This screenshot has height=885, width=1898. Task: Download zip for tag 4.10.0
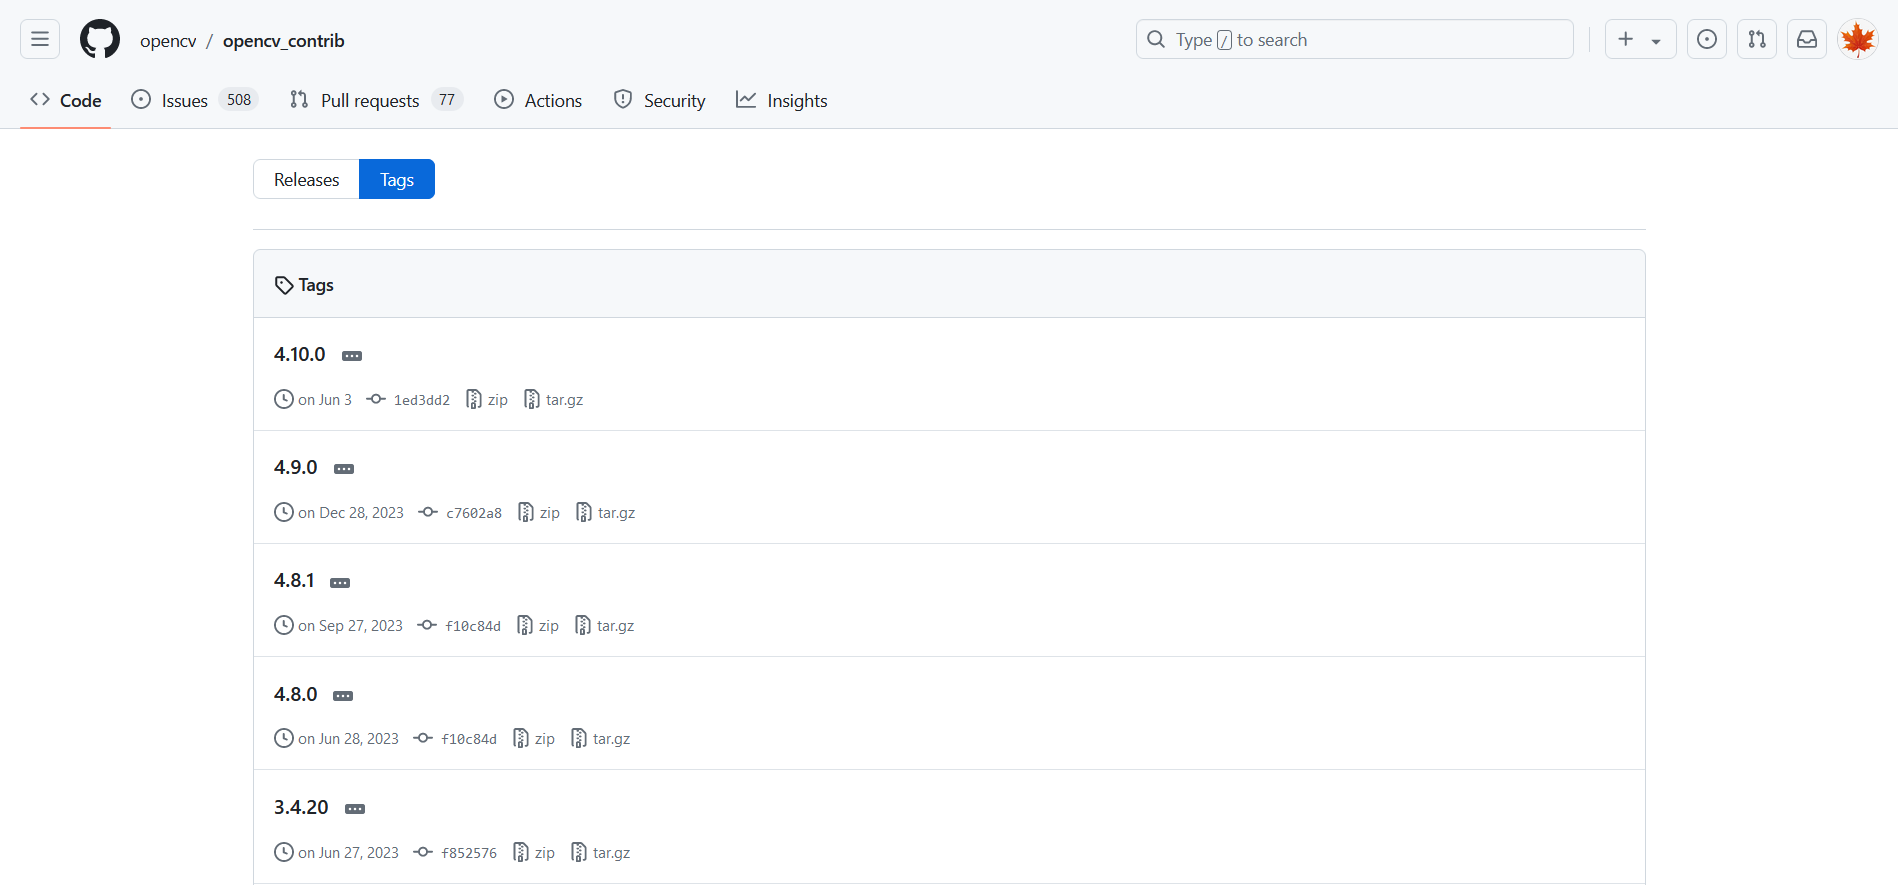pyautogui.click(x=488, y=400)
